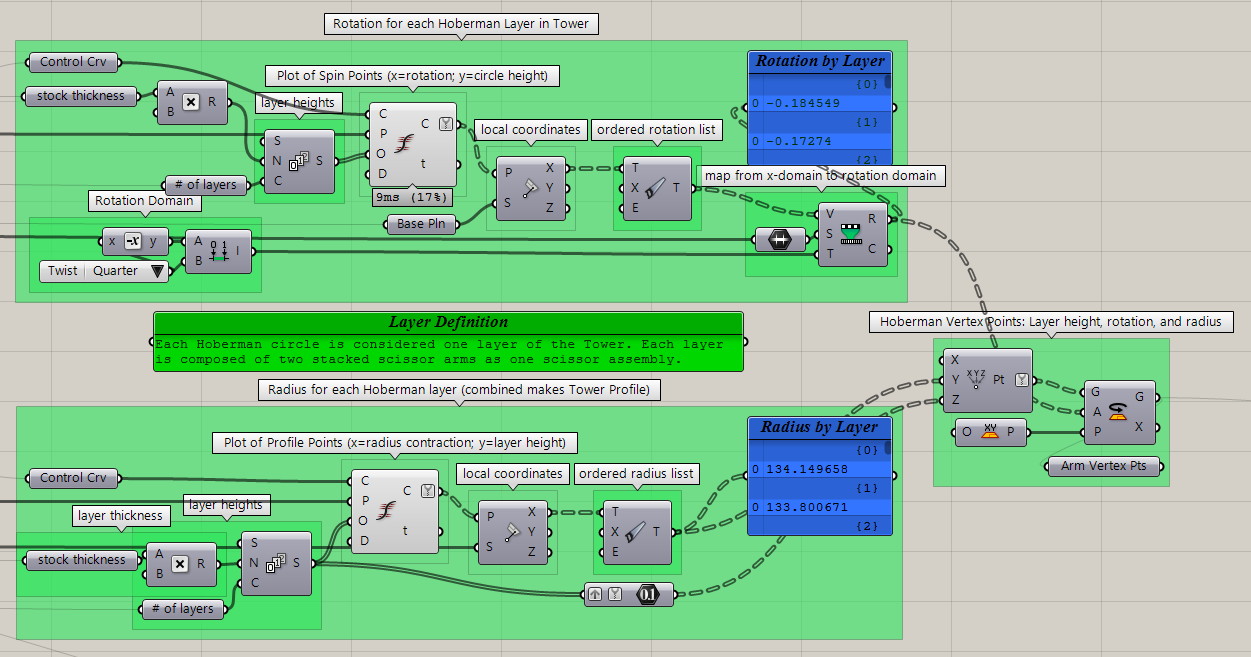
Task: Select the Remap Numbers component with the V S T inputs
Action: (x=852, y=235)
